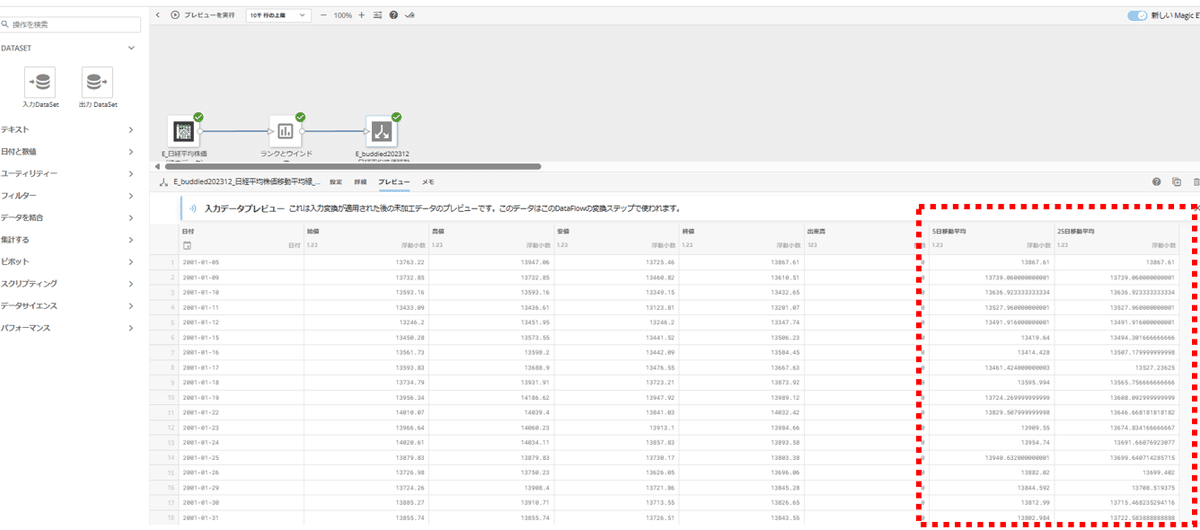Image resolution: width=1200 pixels, height=530 pixels.
Task: Open the 詳細 tab
Action: click(x=361, y=182)
